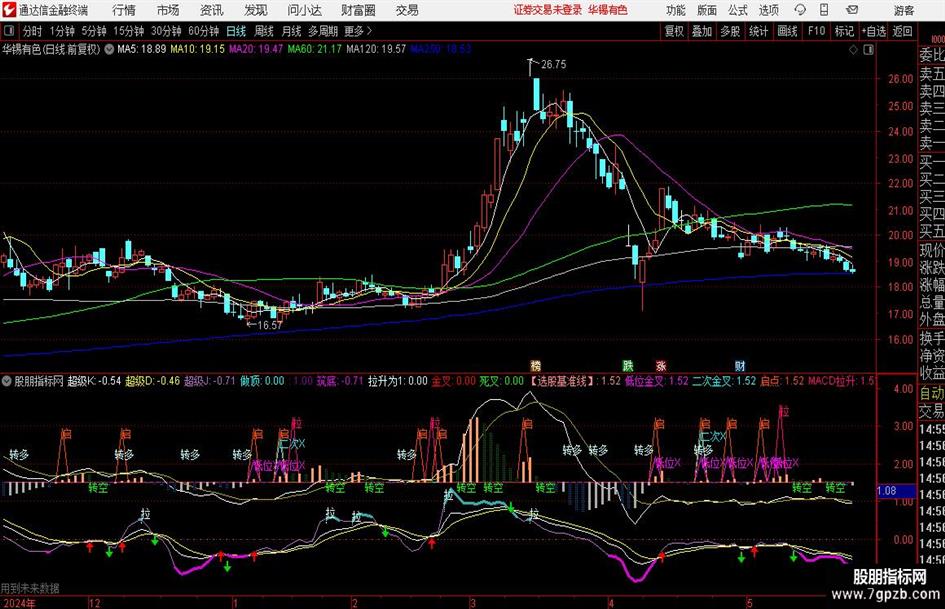Click the 画线 drawing tools button

787,31
